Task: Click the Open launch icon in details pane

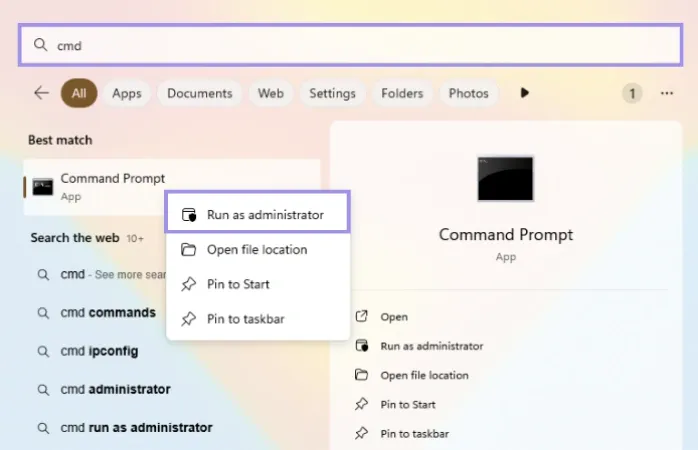Action: 361,316
